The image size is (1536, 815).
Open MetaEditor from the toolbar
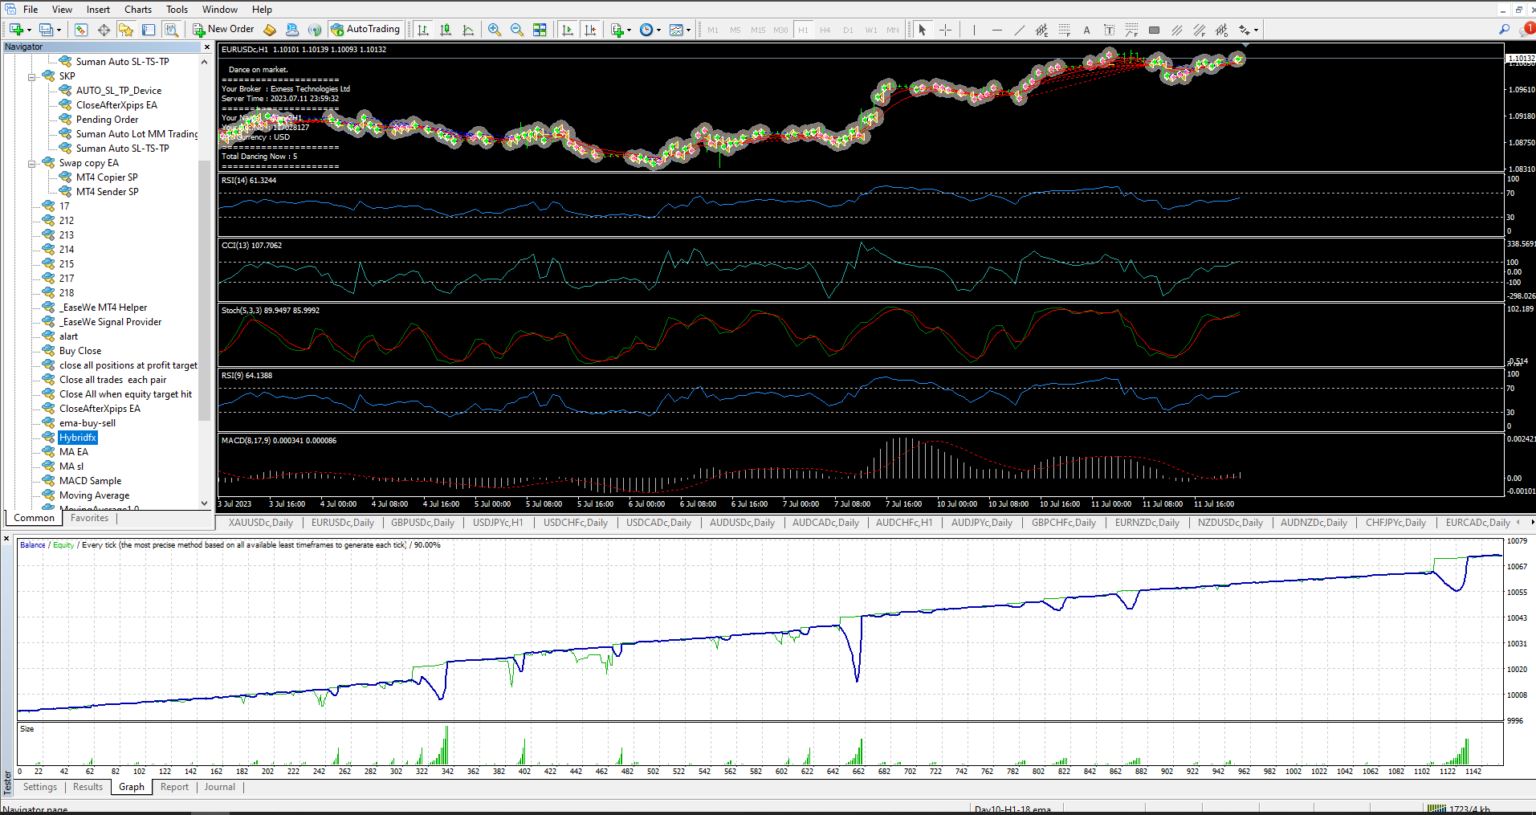(x=270, y=29)
